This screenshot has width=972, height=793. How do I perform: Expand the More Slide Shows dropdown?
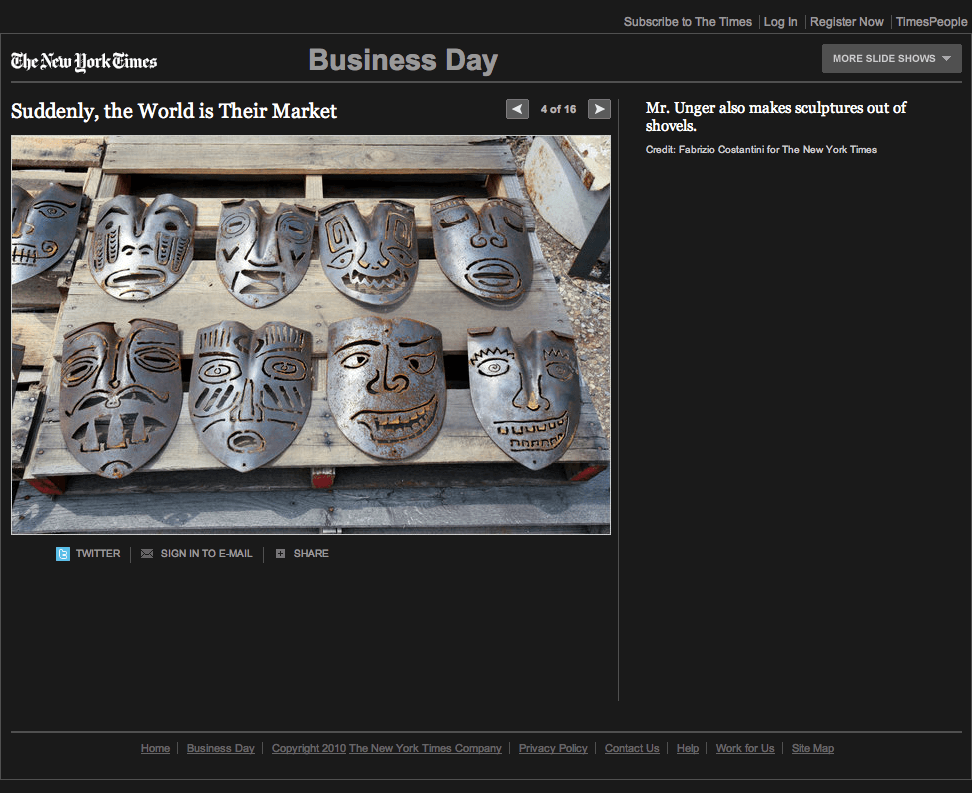tap(891, 59)
